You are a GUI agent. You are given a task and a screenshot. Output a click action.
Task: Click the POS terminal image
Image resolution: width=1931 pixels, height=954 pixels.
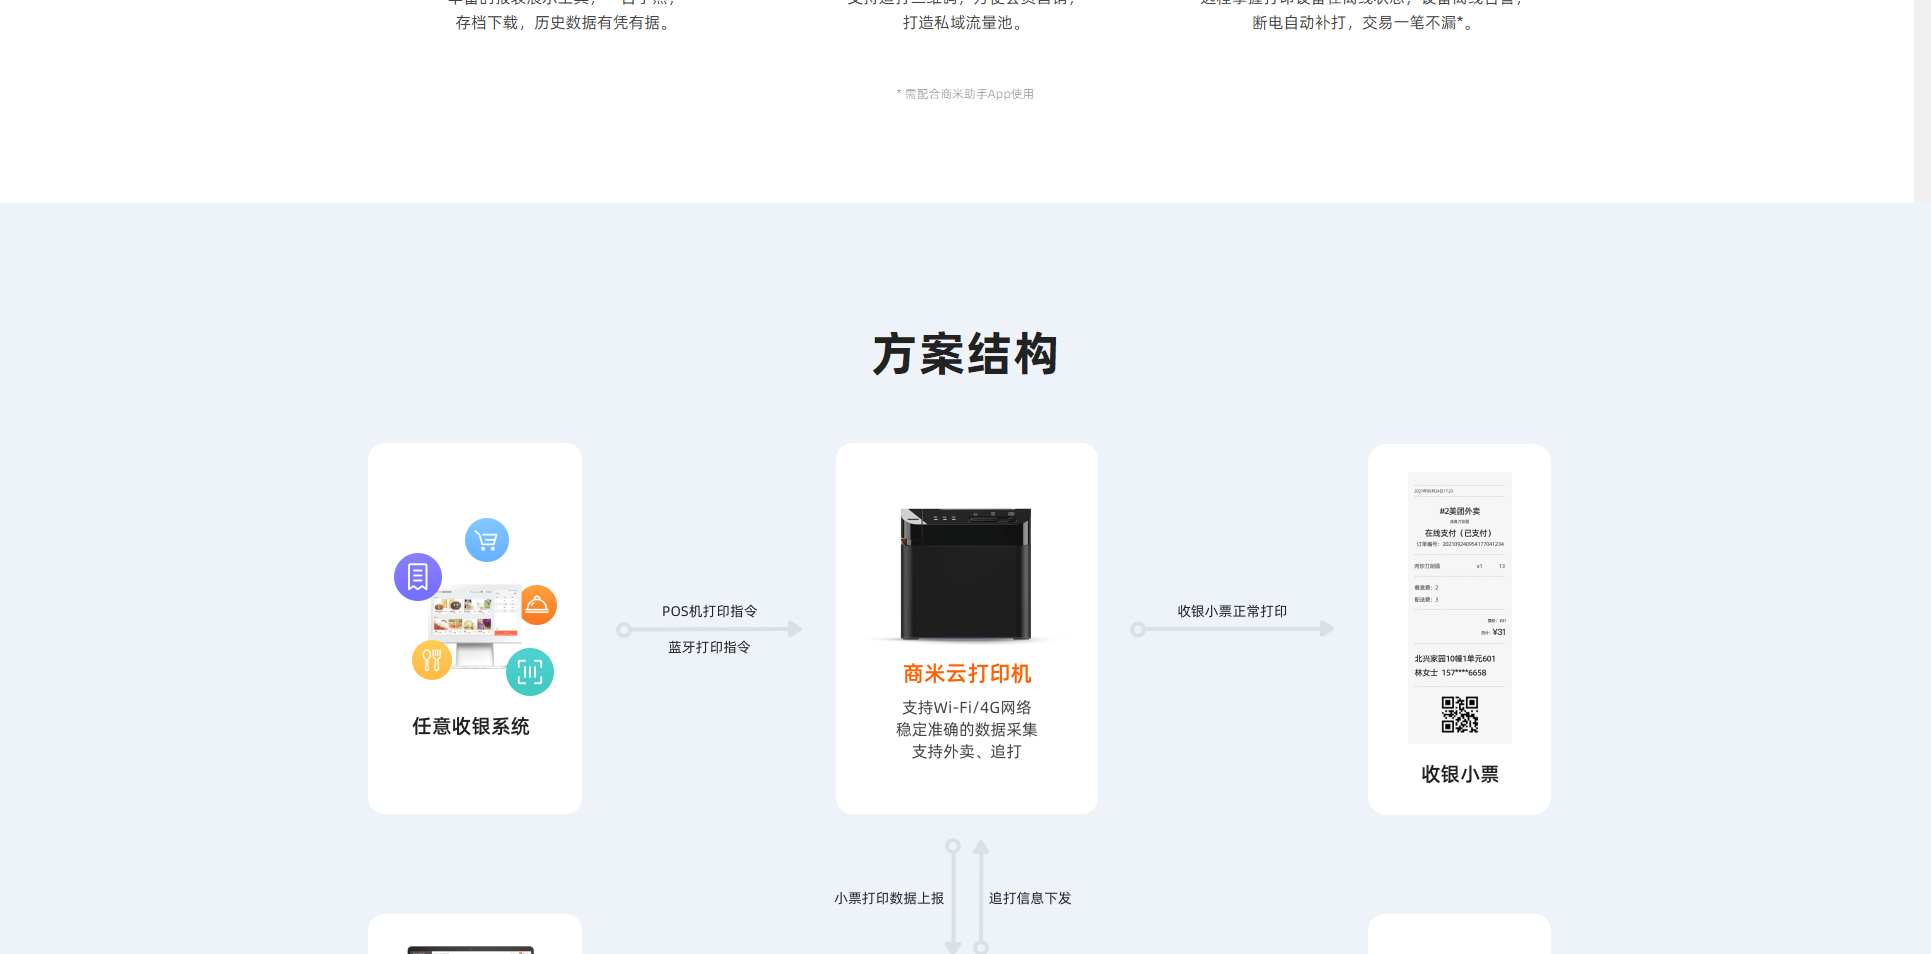(476, 626)
